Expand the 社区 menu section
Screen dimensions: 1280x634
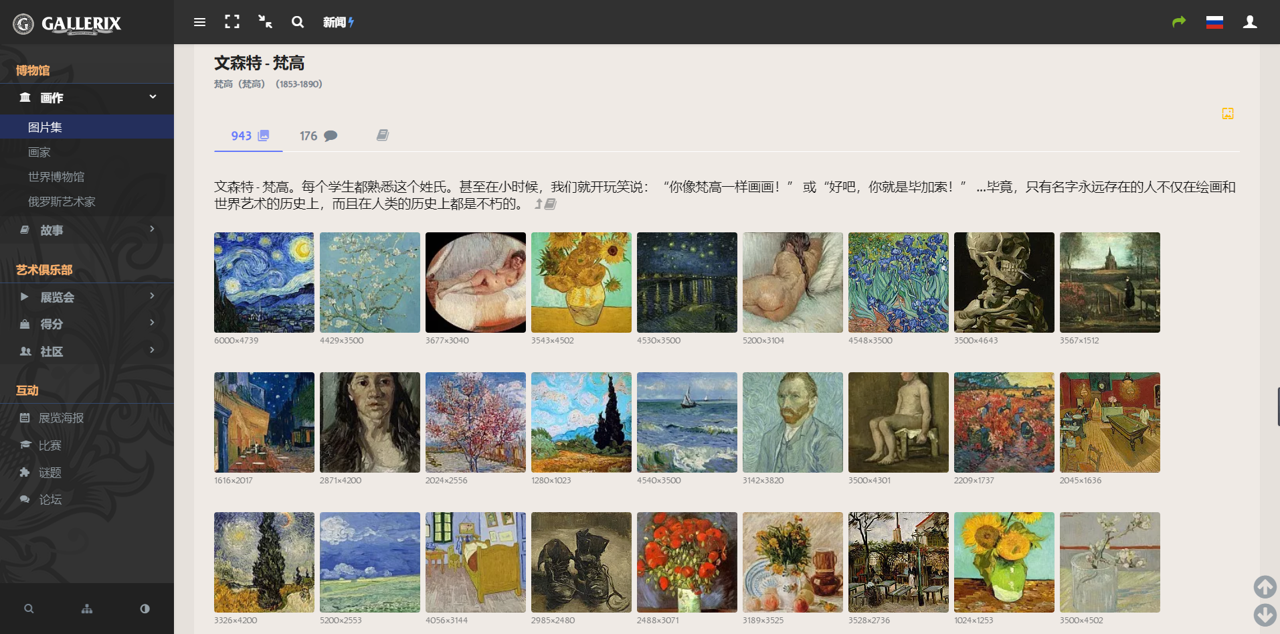[87, 351]
